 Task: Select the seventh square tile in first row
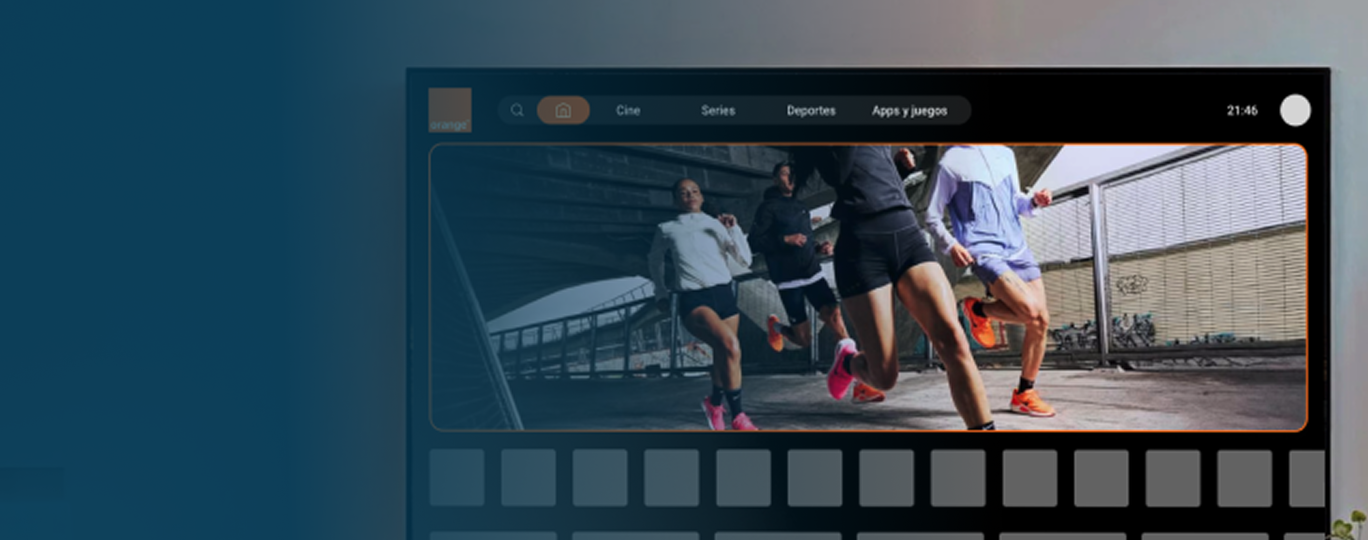pyautogui.click(x=887, y=478)
